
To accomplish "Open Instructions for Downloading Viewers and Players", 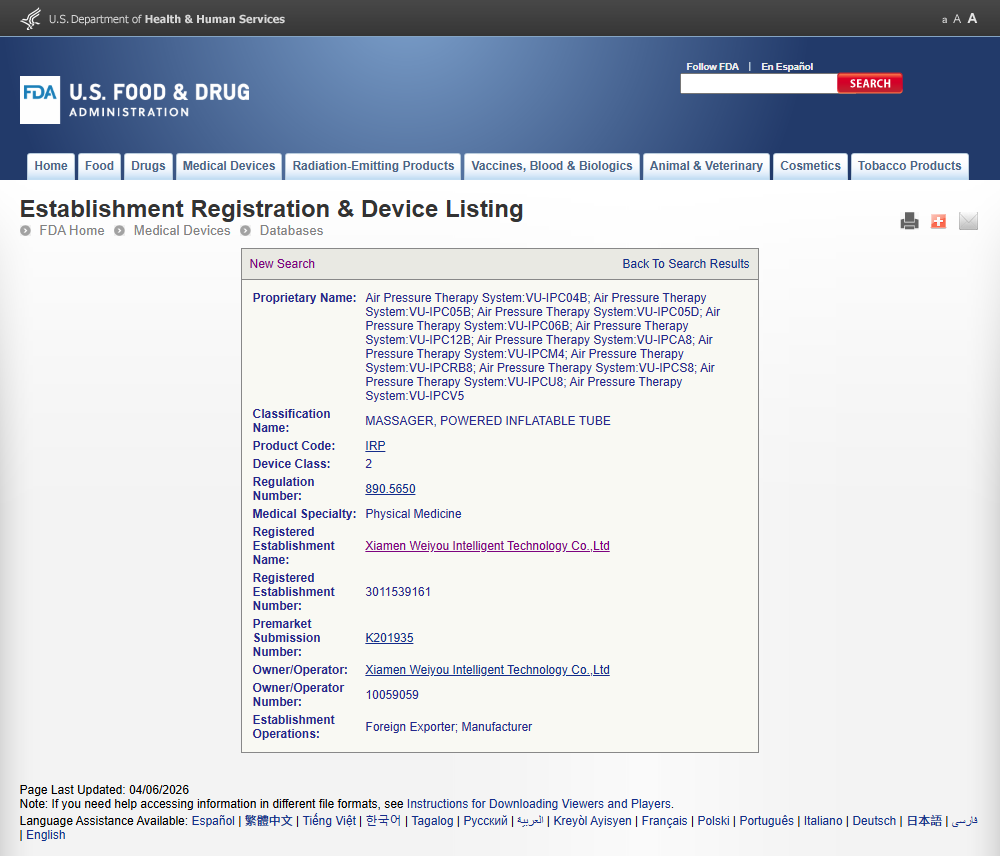I will pos(539,804).
